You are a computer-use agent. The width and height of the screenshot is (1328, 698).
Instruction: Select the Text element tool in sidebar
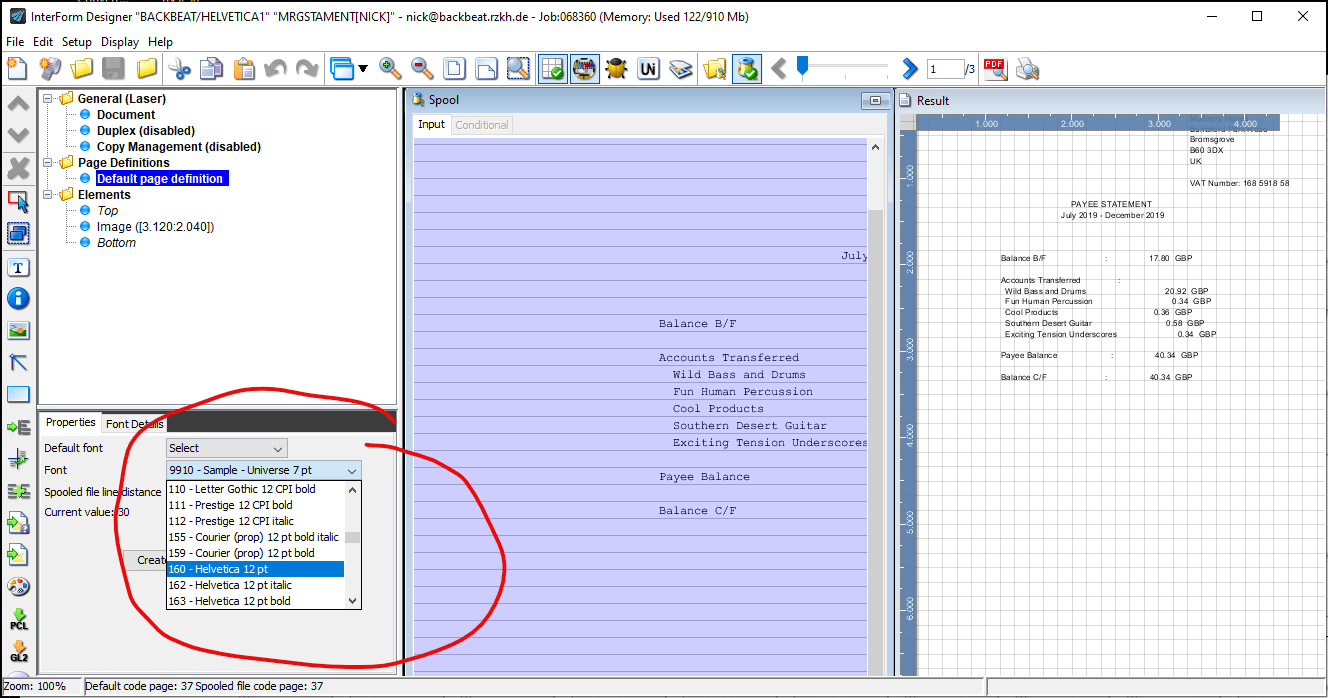[18, 267]
